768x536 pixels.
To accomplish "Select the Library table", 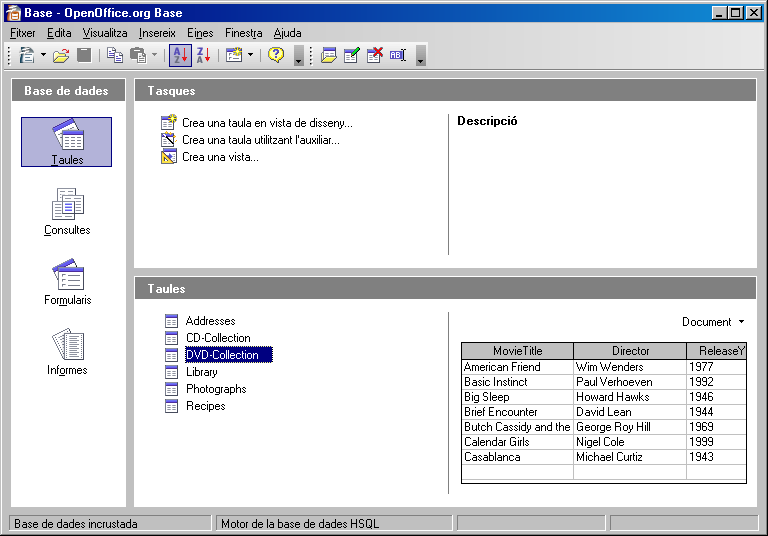I will 202,372.
